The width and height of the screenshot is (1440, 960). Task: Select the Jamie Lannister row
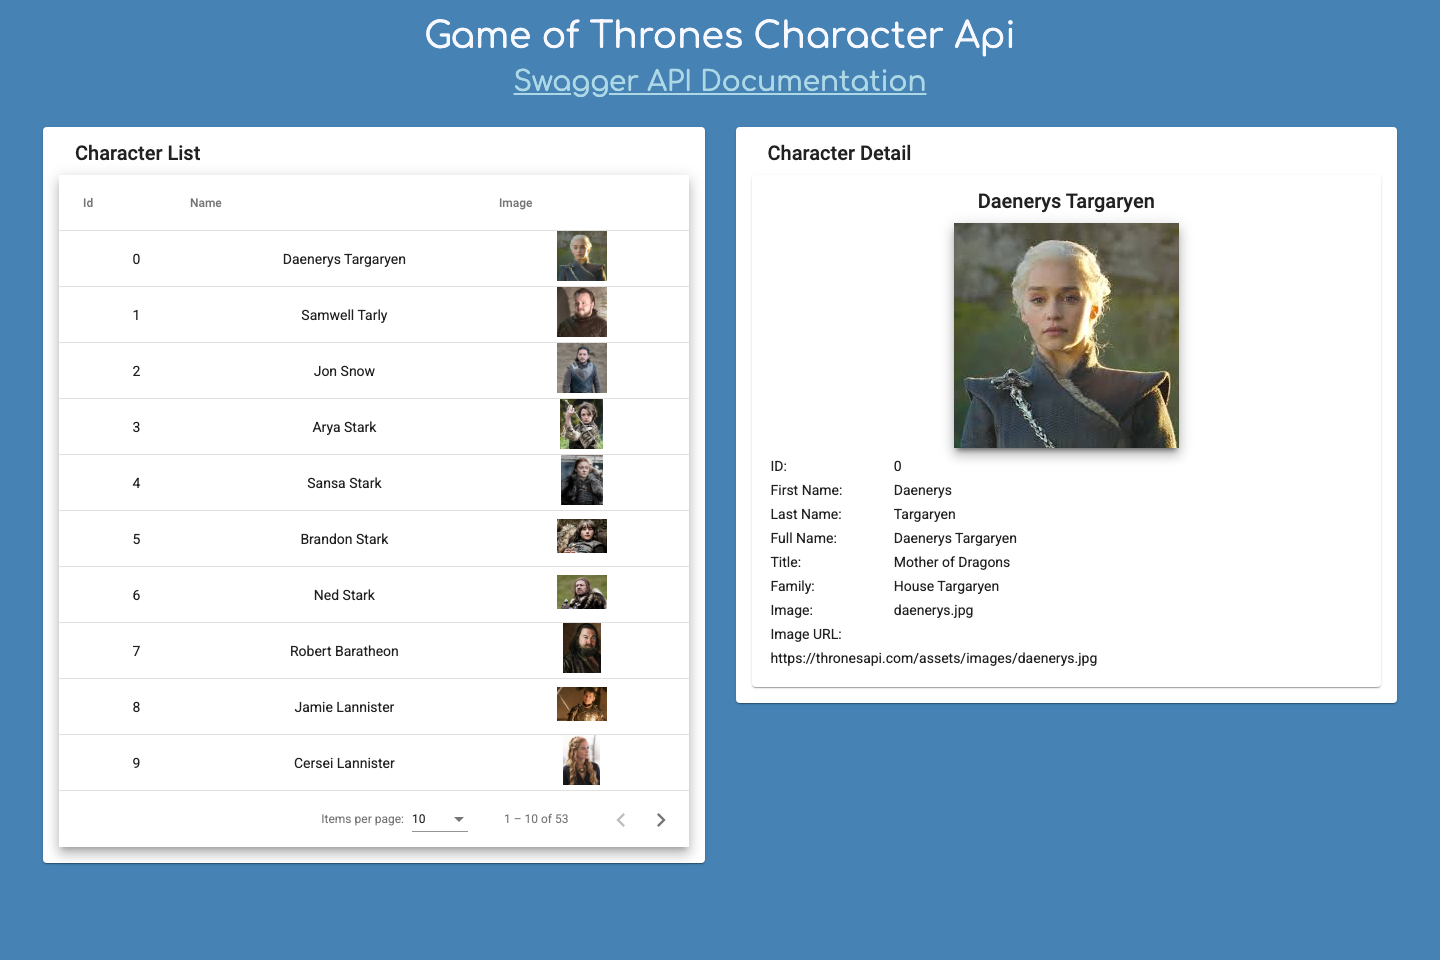click(344, 706)
